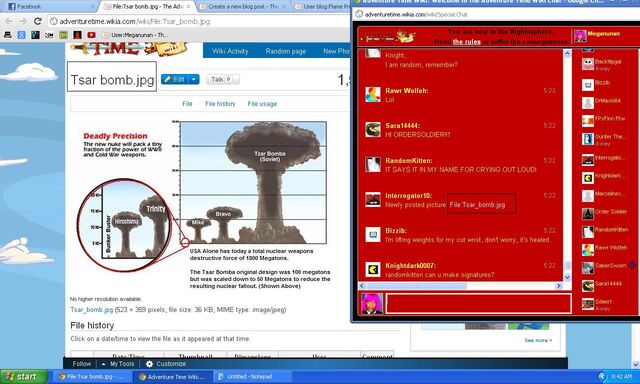This screenshot has width=640, height=384.
Task: Reload the Tsar bomb page
Action: pyautogui.click(x=38, y=21)
